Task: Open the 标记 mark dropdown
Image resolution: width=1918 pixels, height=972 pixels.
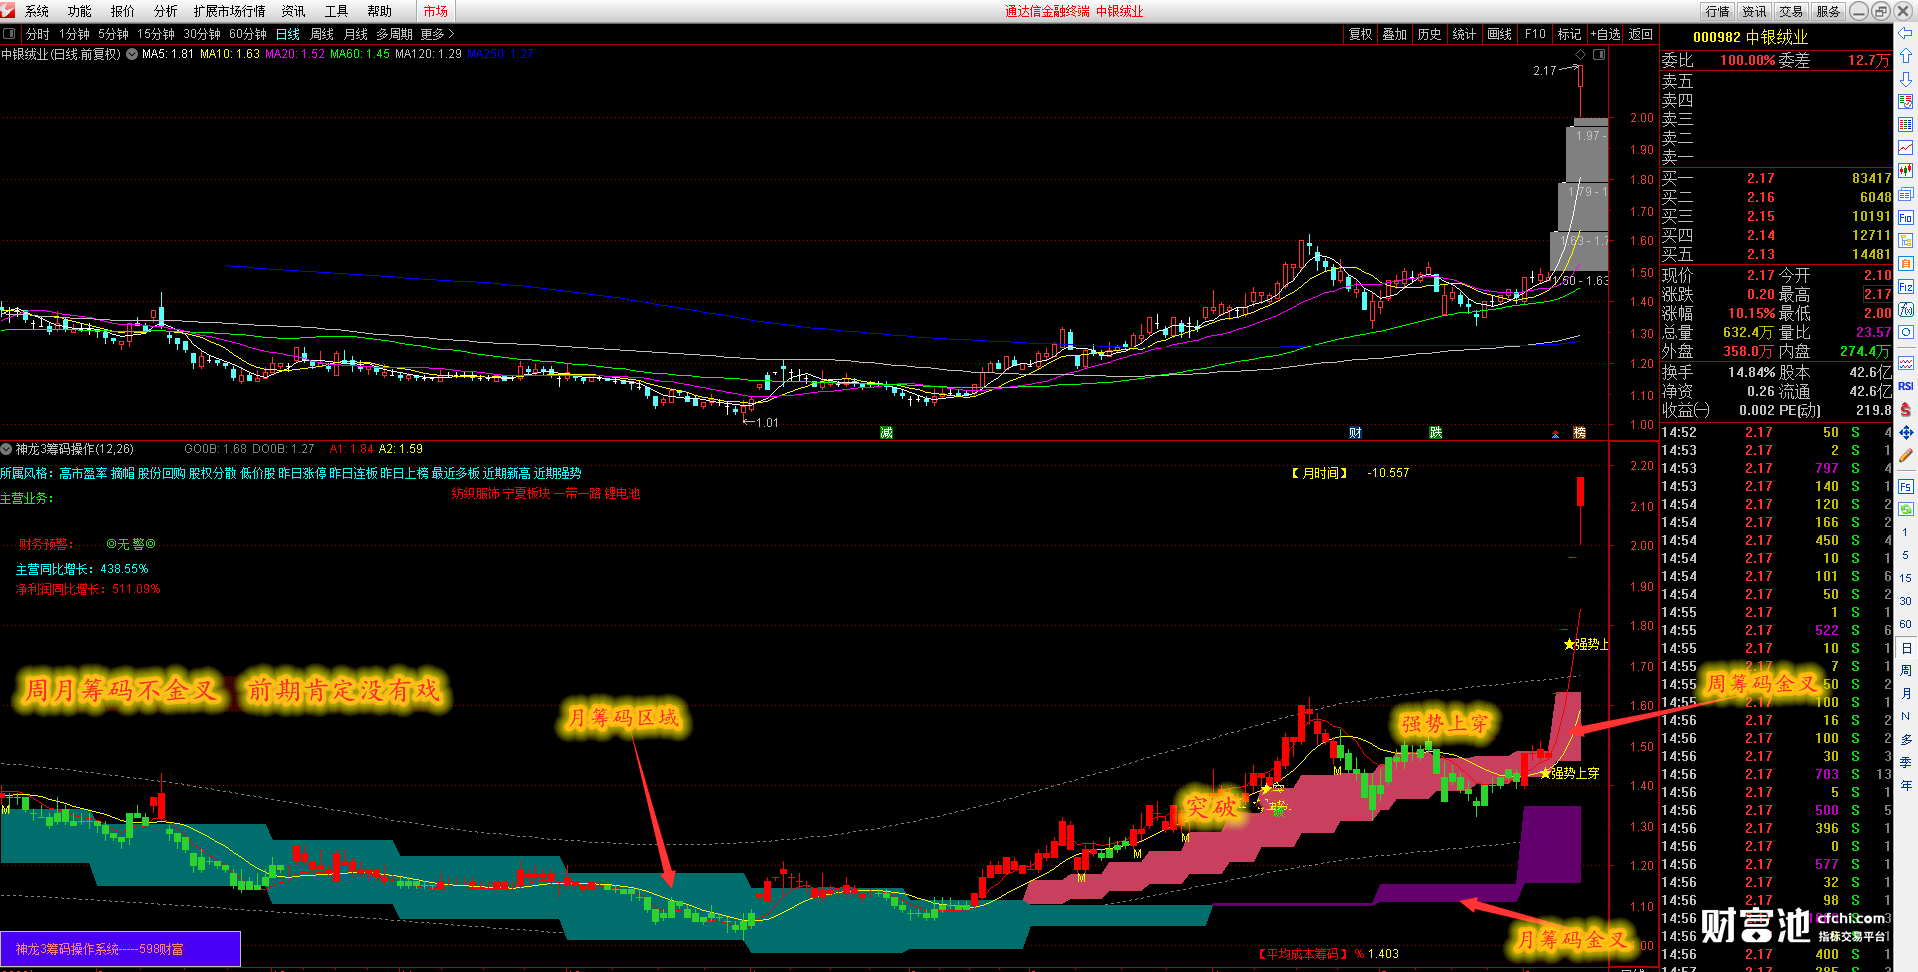Action: (1570, 34)
